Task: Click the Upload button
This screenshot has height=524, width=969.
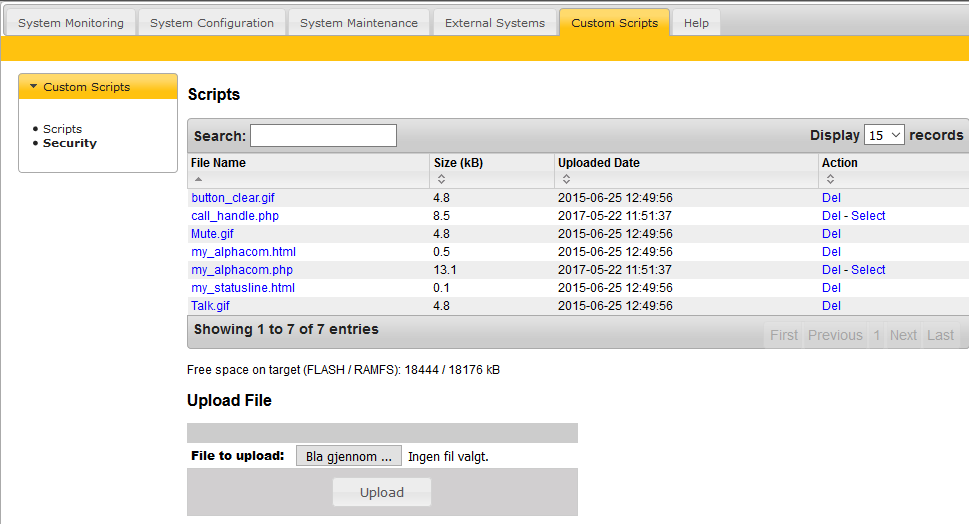Action: (x=381, y=492)
